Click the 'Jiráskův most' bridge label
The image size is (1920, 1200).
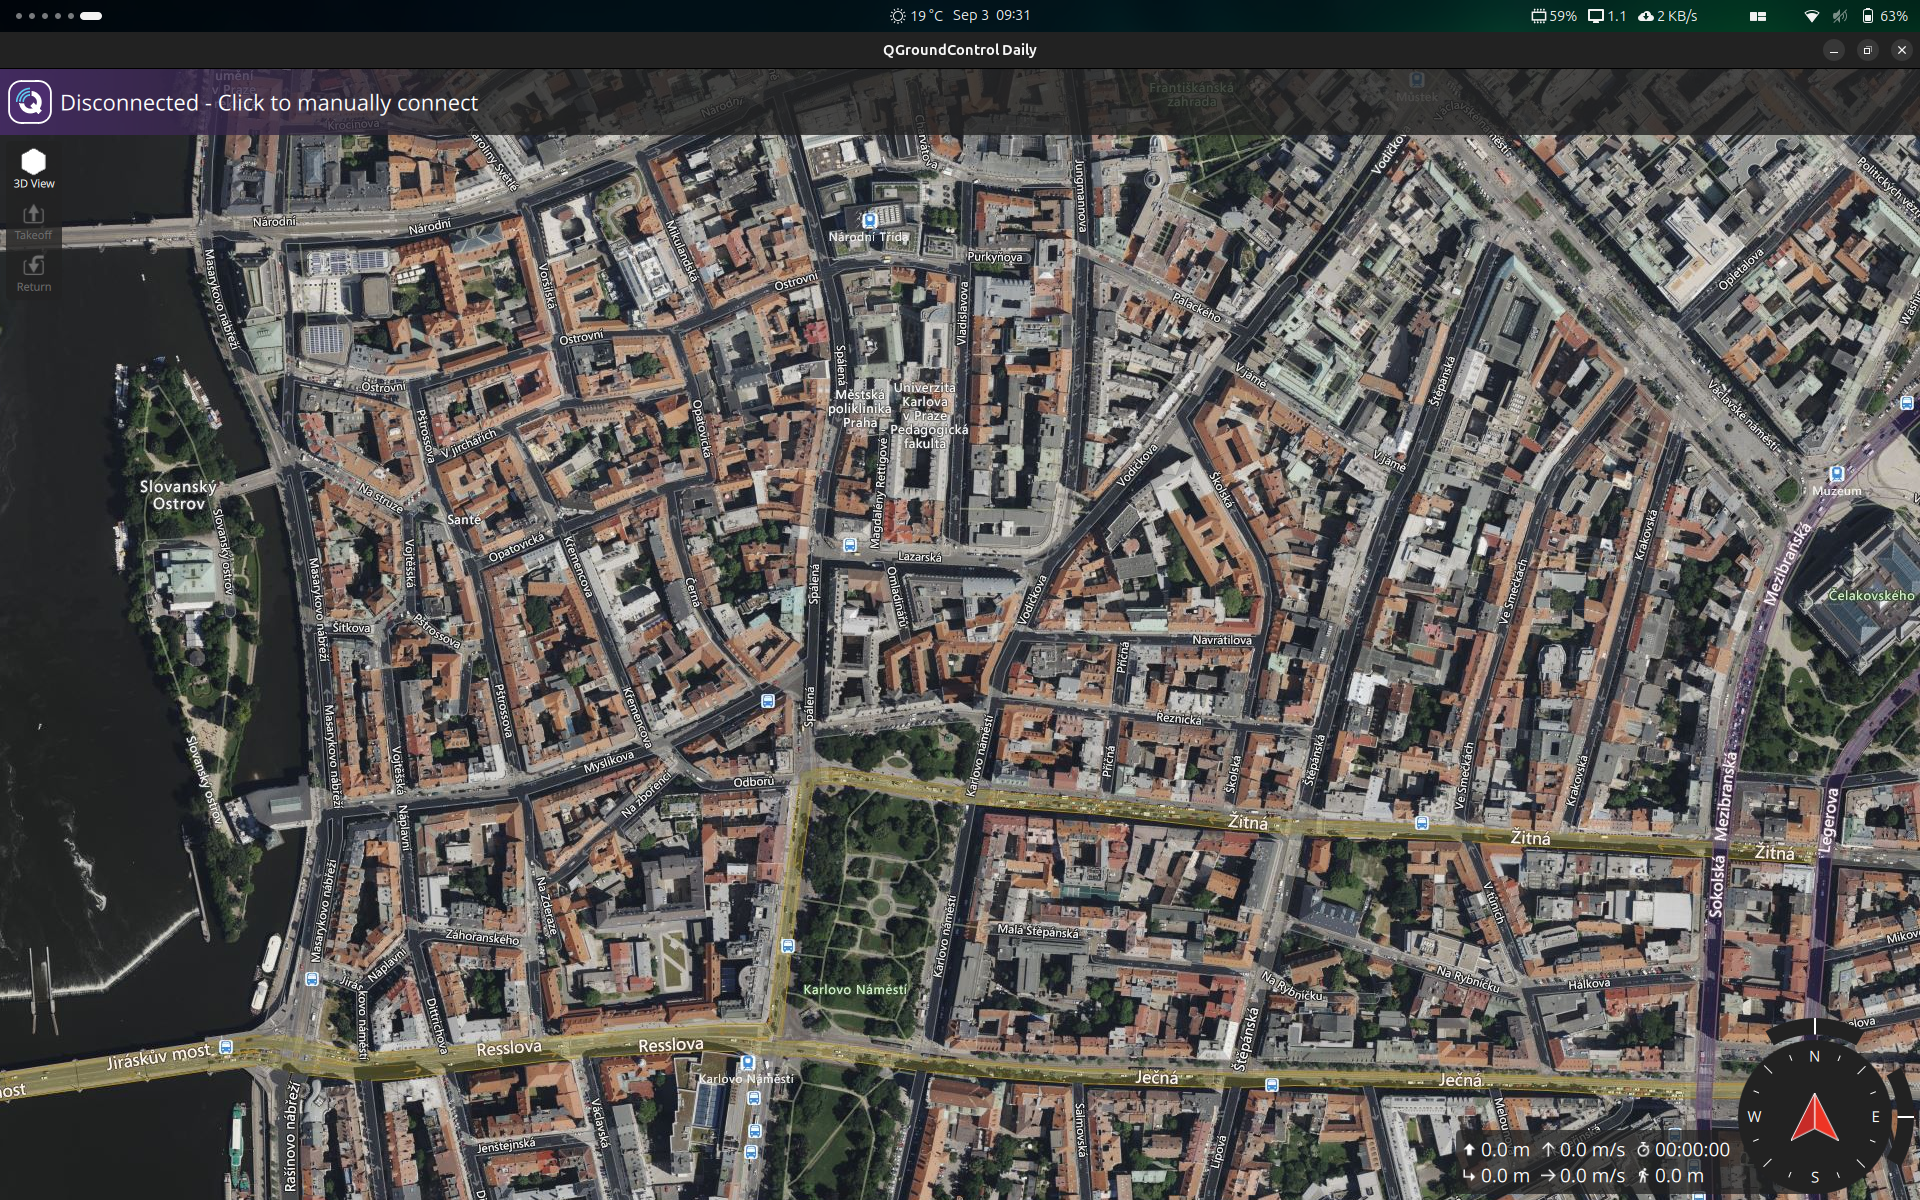tap(159, 1055)
